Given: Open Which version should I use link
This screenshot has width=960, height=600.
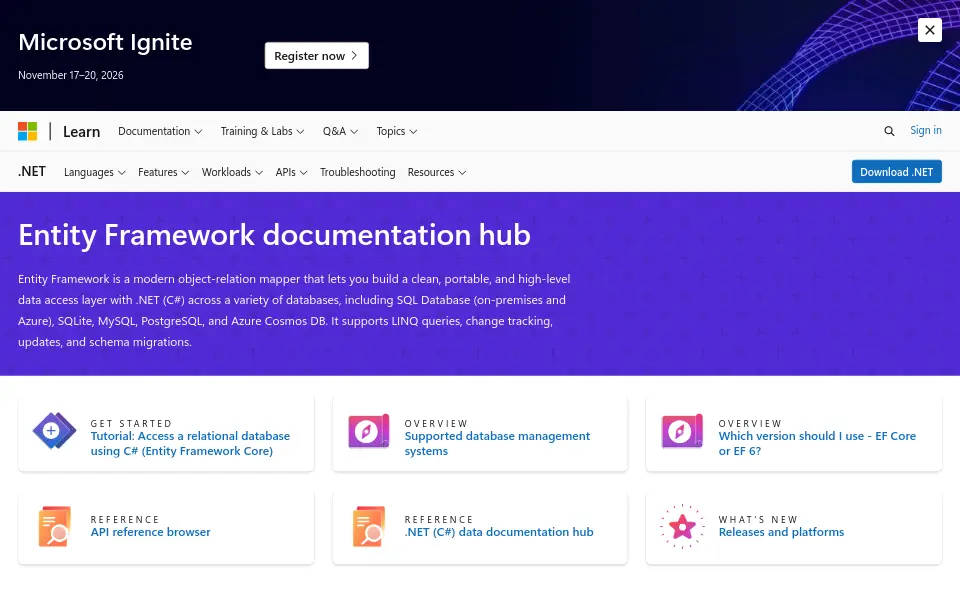Looking at the screenshot, I should point(817,443).
